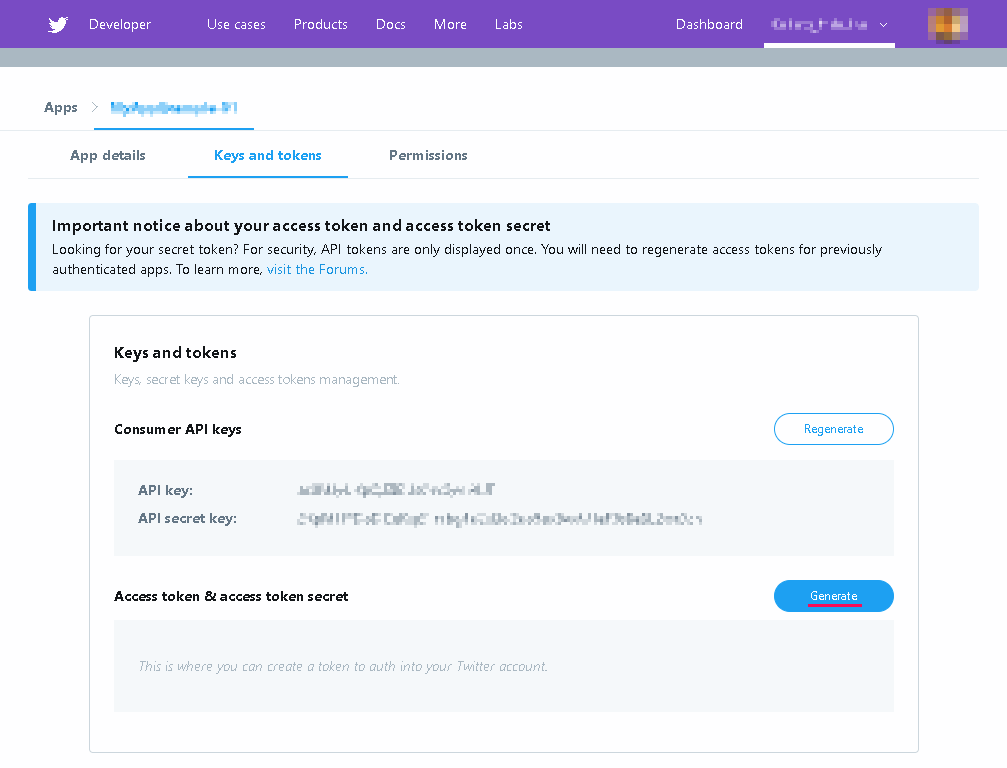Click the token placeholder italic text
Screen dimensions: 1007x768
[343, 667]
